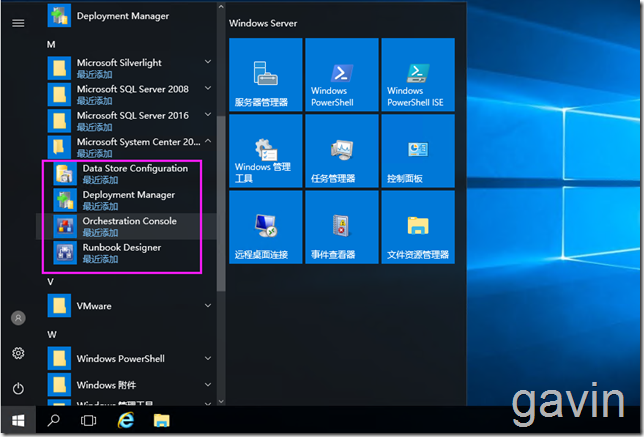Click the Windows Start button

(x=18, y=420)
